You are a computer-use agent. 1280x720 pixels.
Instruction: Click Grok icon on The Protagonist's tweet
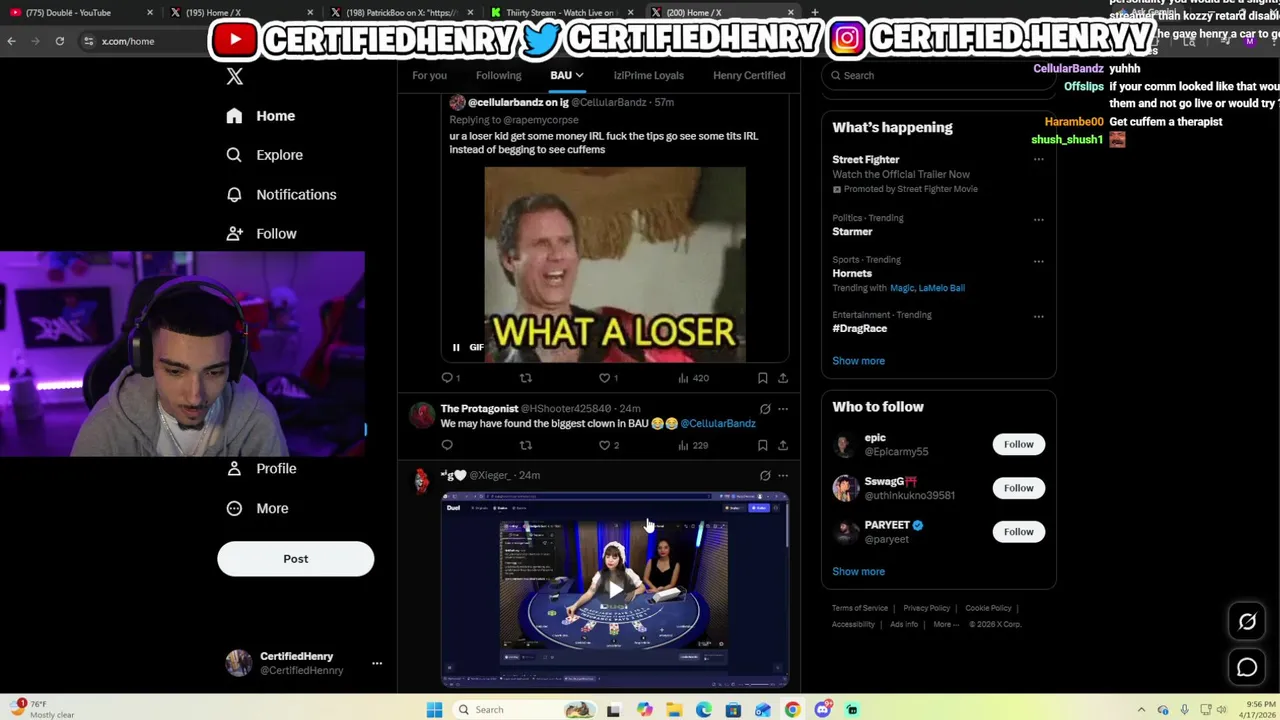tap(765, 409)
